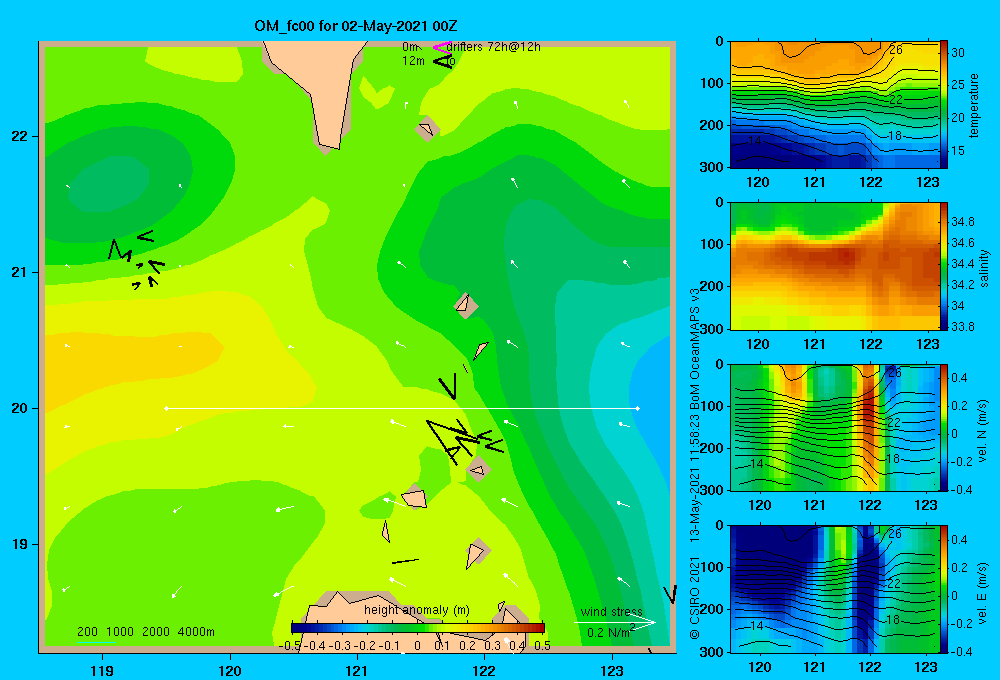Click the main map longitude label 123
Viewport: 1000px width, 680px height.
612,670
